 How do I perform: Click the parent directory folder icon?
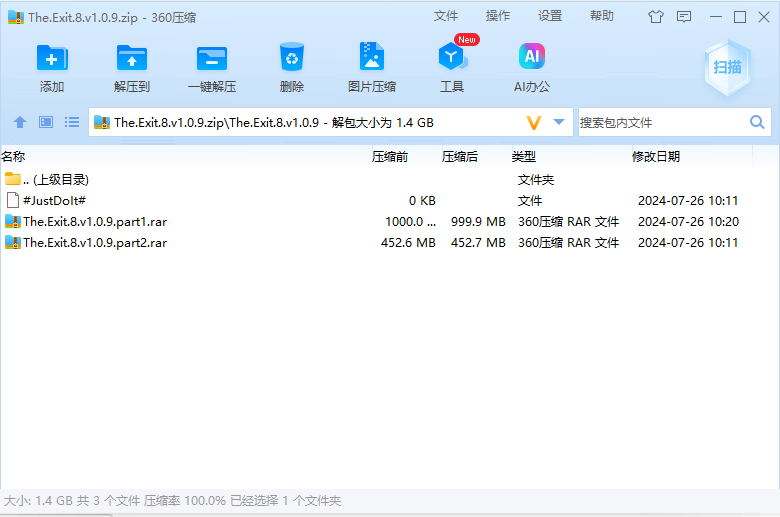coord(13,178)
